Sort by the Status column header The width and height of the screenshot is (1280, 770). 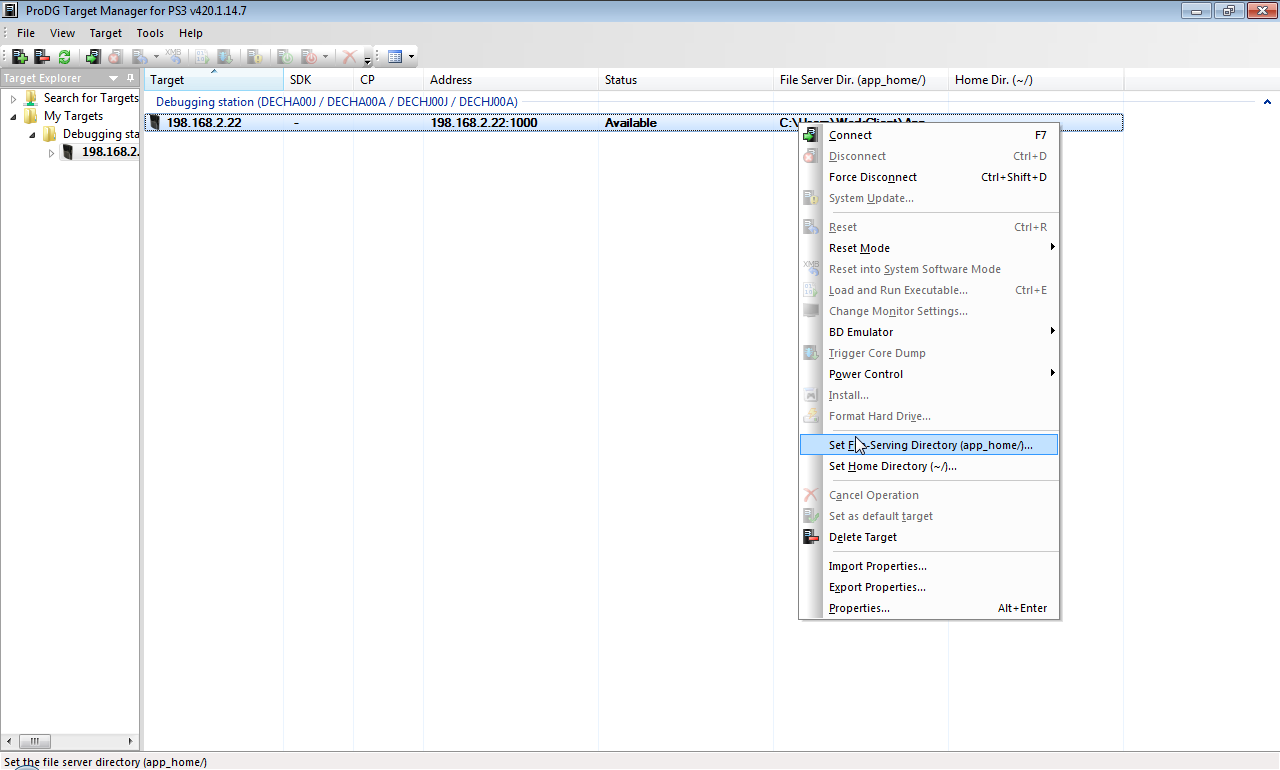pos(686,80)
